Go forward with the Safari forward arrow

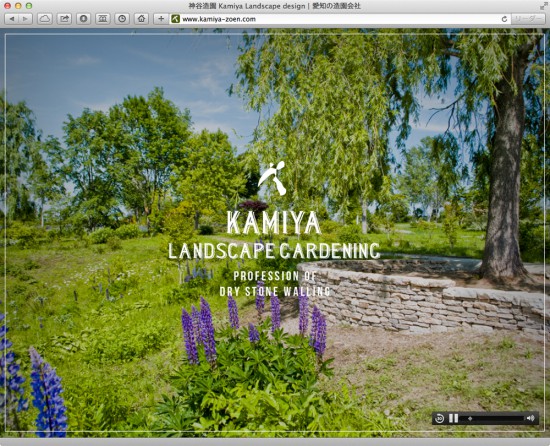coord(26,19)
